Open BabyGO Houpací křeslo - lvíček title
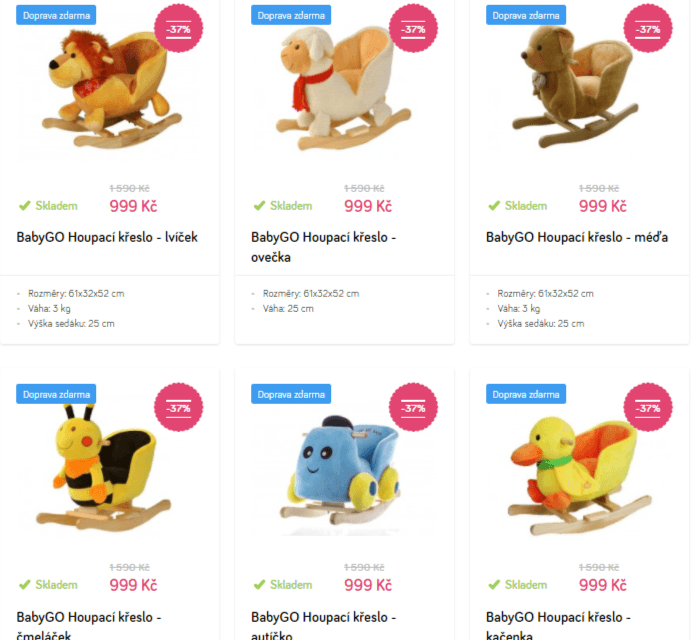 click(107, 237)
